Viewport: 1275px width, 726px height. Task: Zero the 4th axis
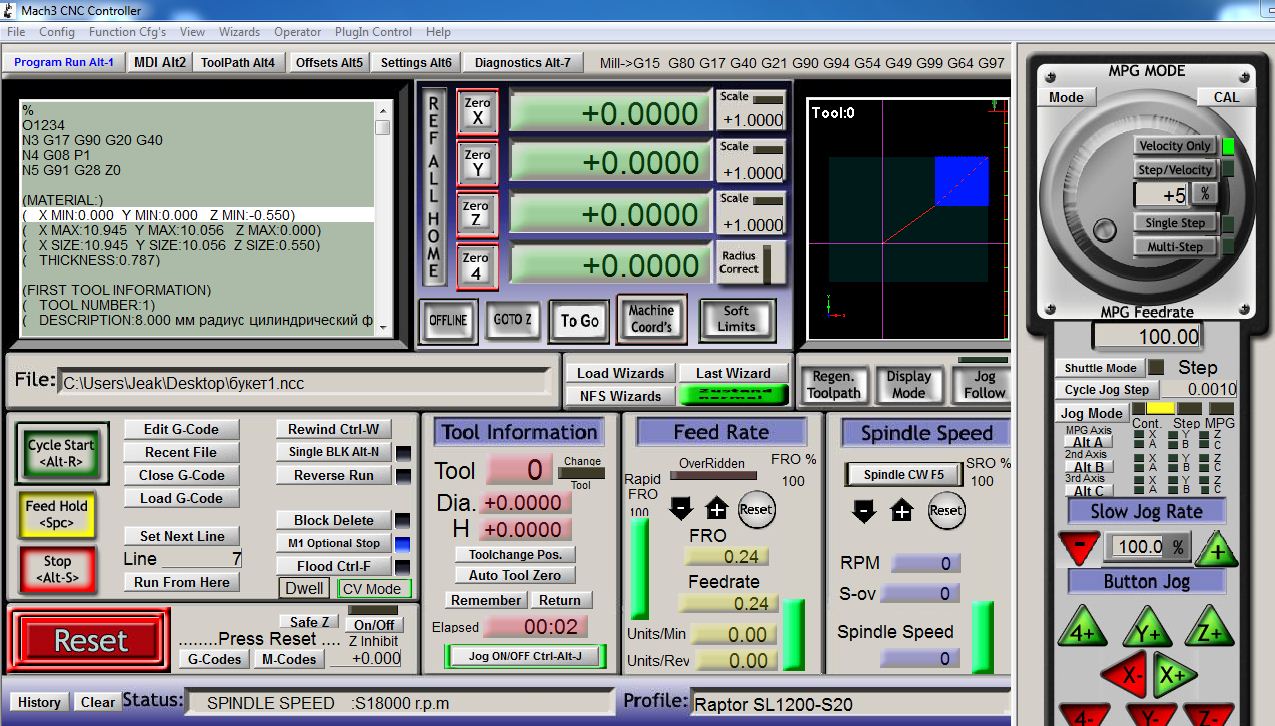coord(477,266)
